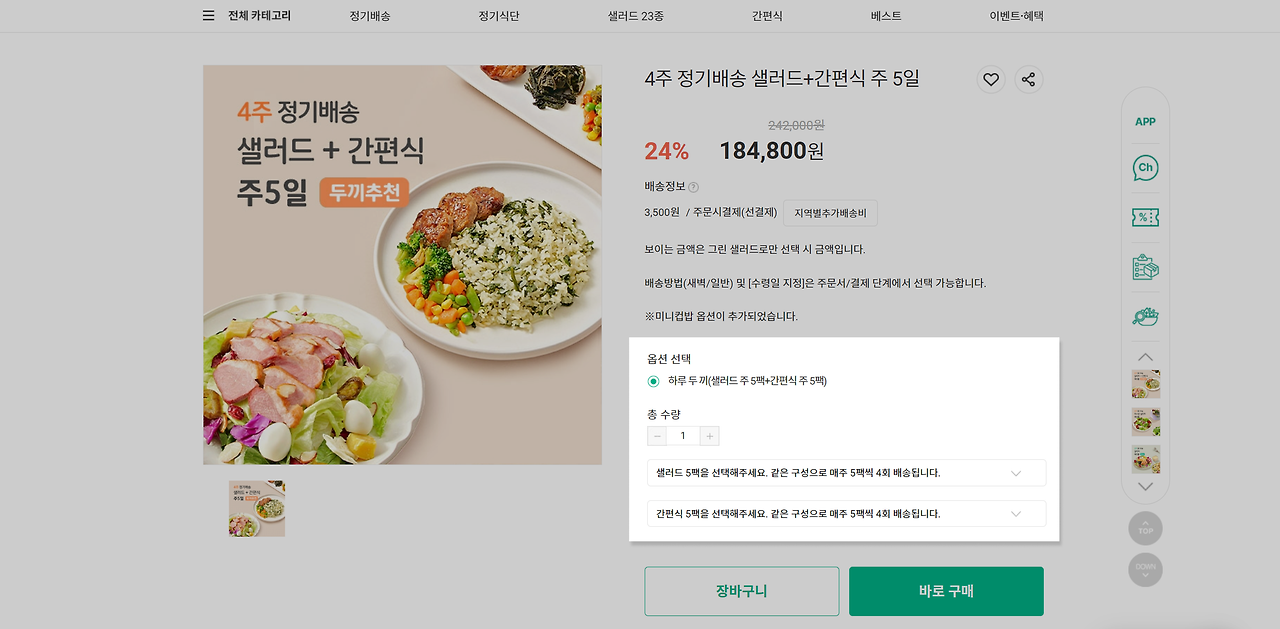Open the 샐러드 23종 menu item
Viewport: 1280px width, 629px height.
pos(635,16)
